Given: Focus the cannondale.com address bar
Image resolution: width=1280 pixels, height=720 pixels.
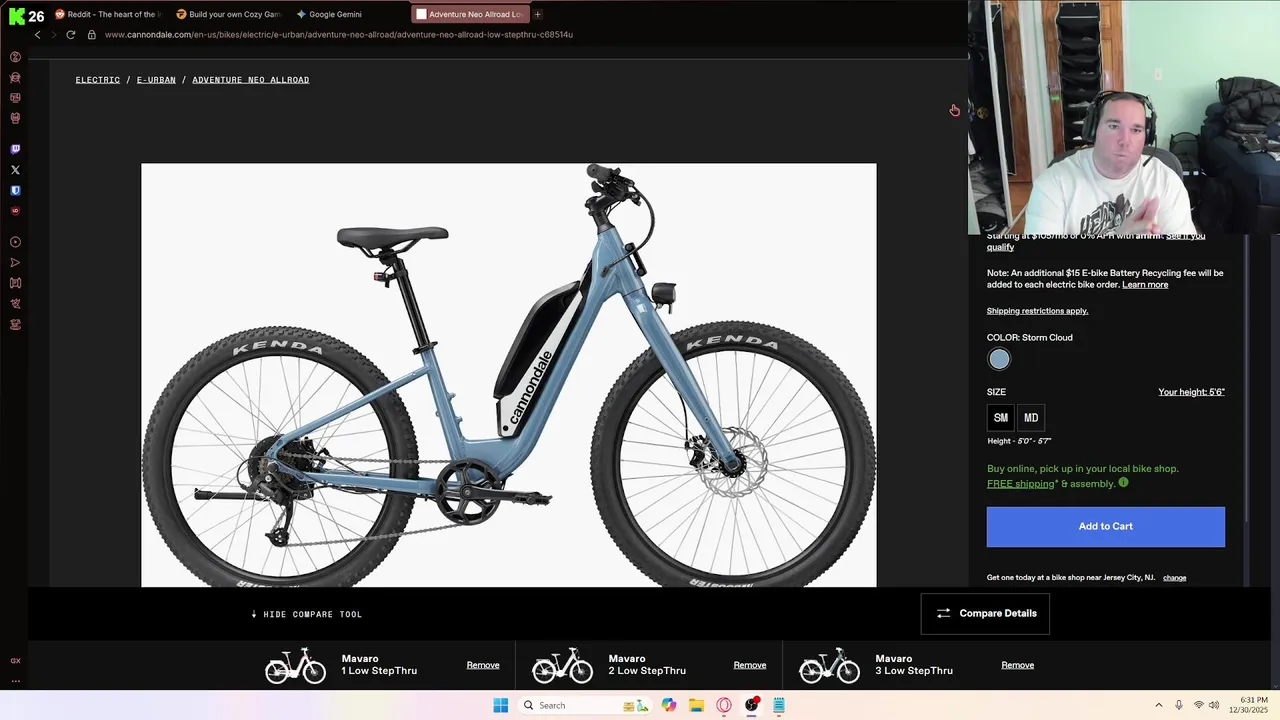Looking at the screenshot, I should click(339, 34).
